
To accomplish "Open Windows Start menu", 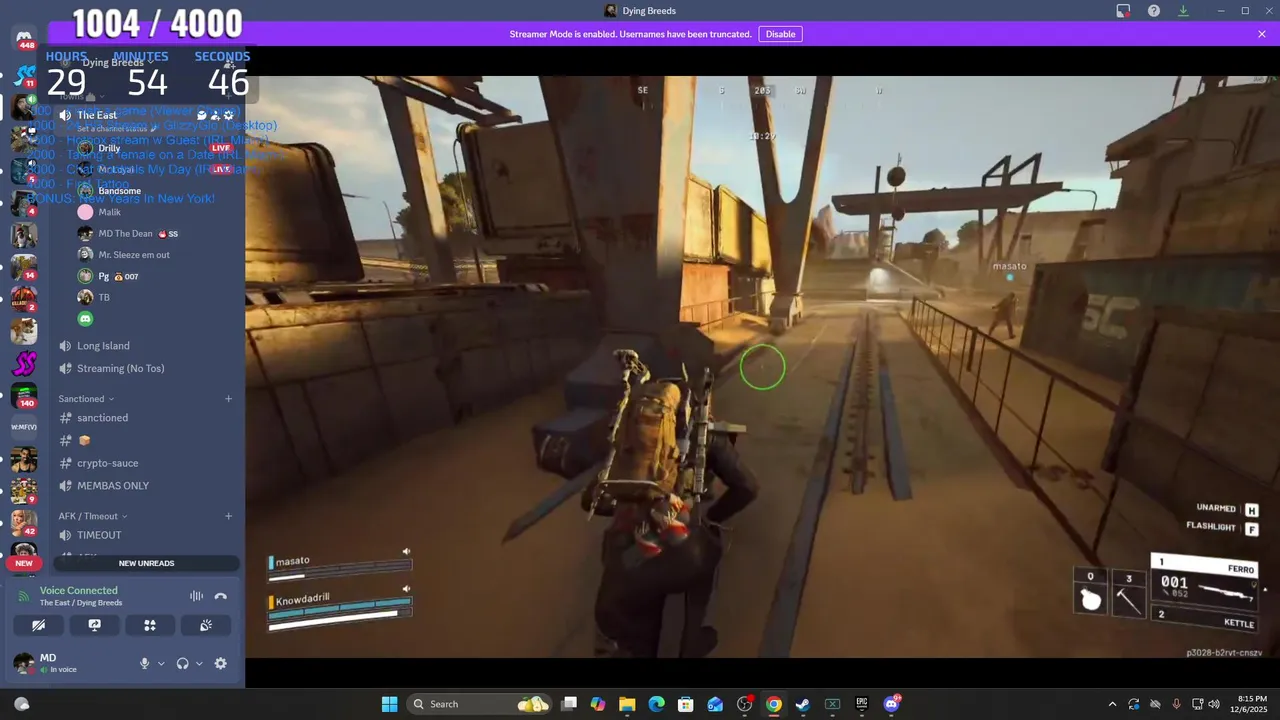I will [x=389, y=704].
